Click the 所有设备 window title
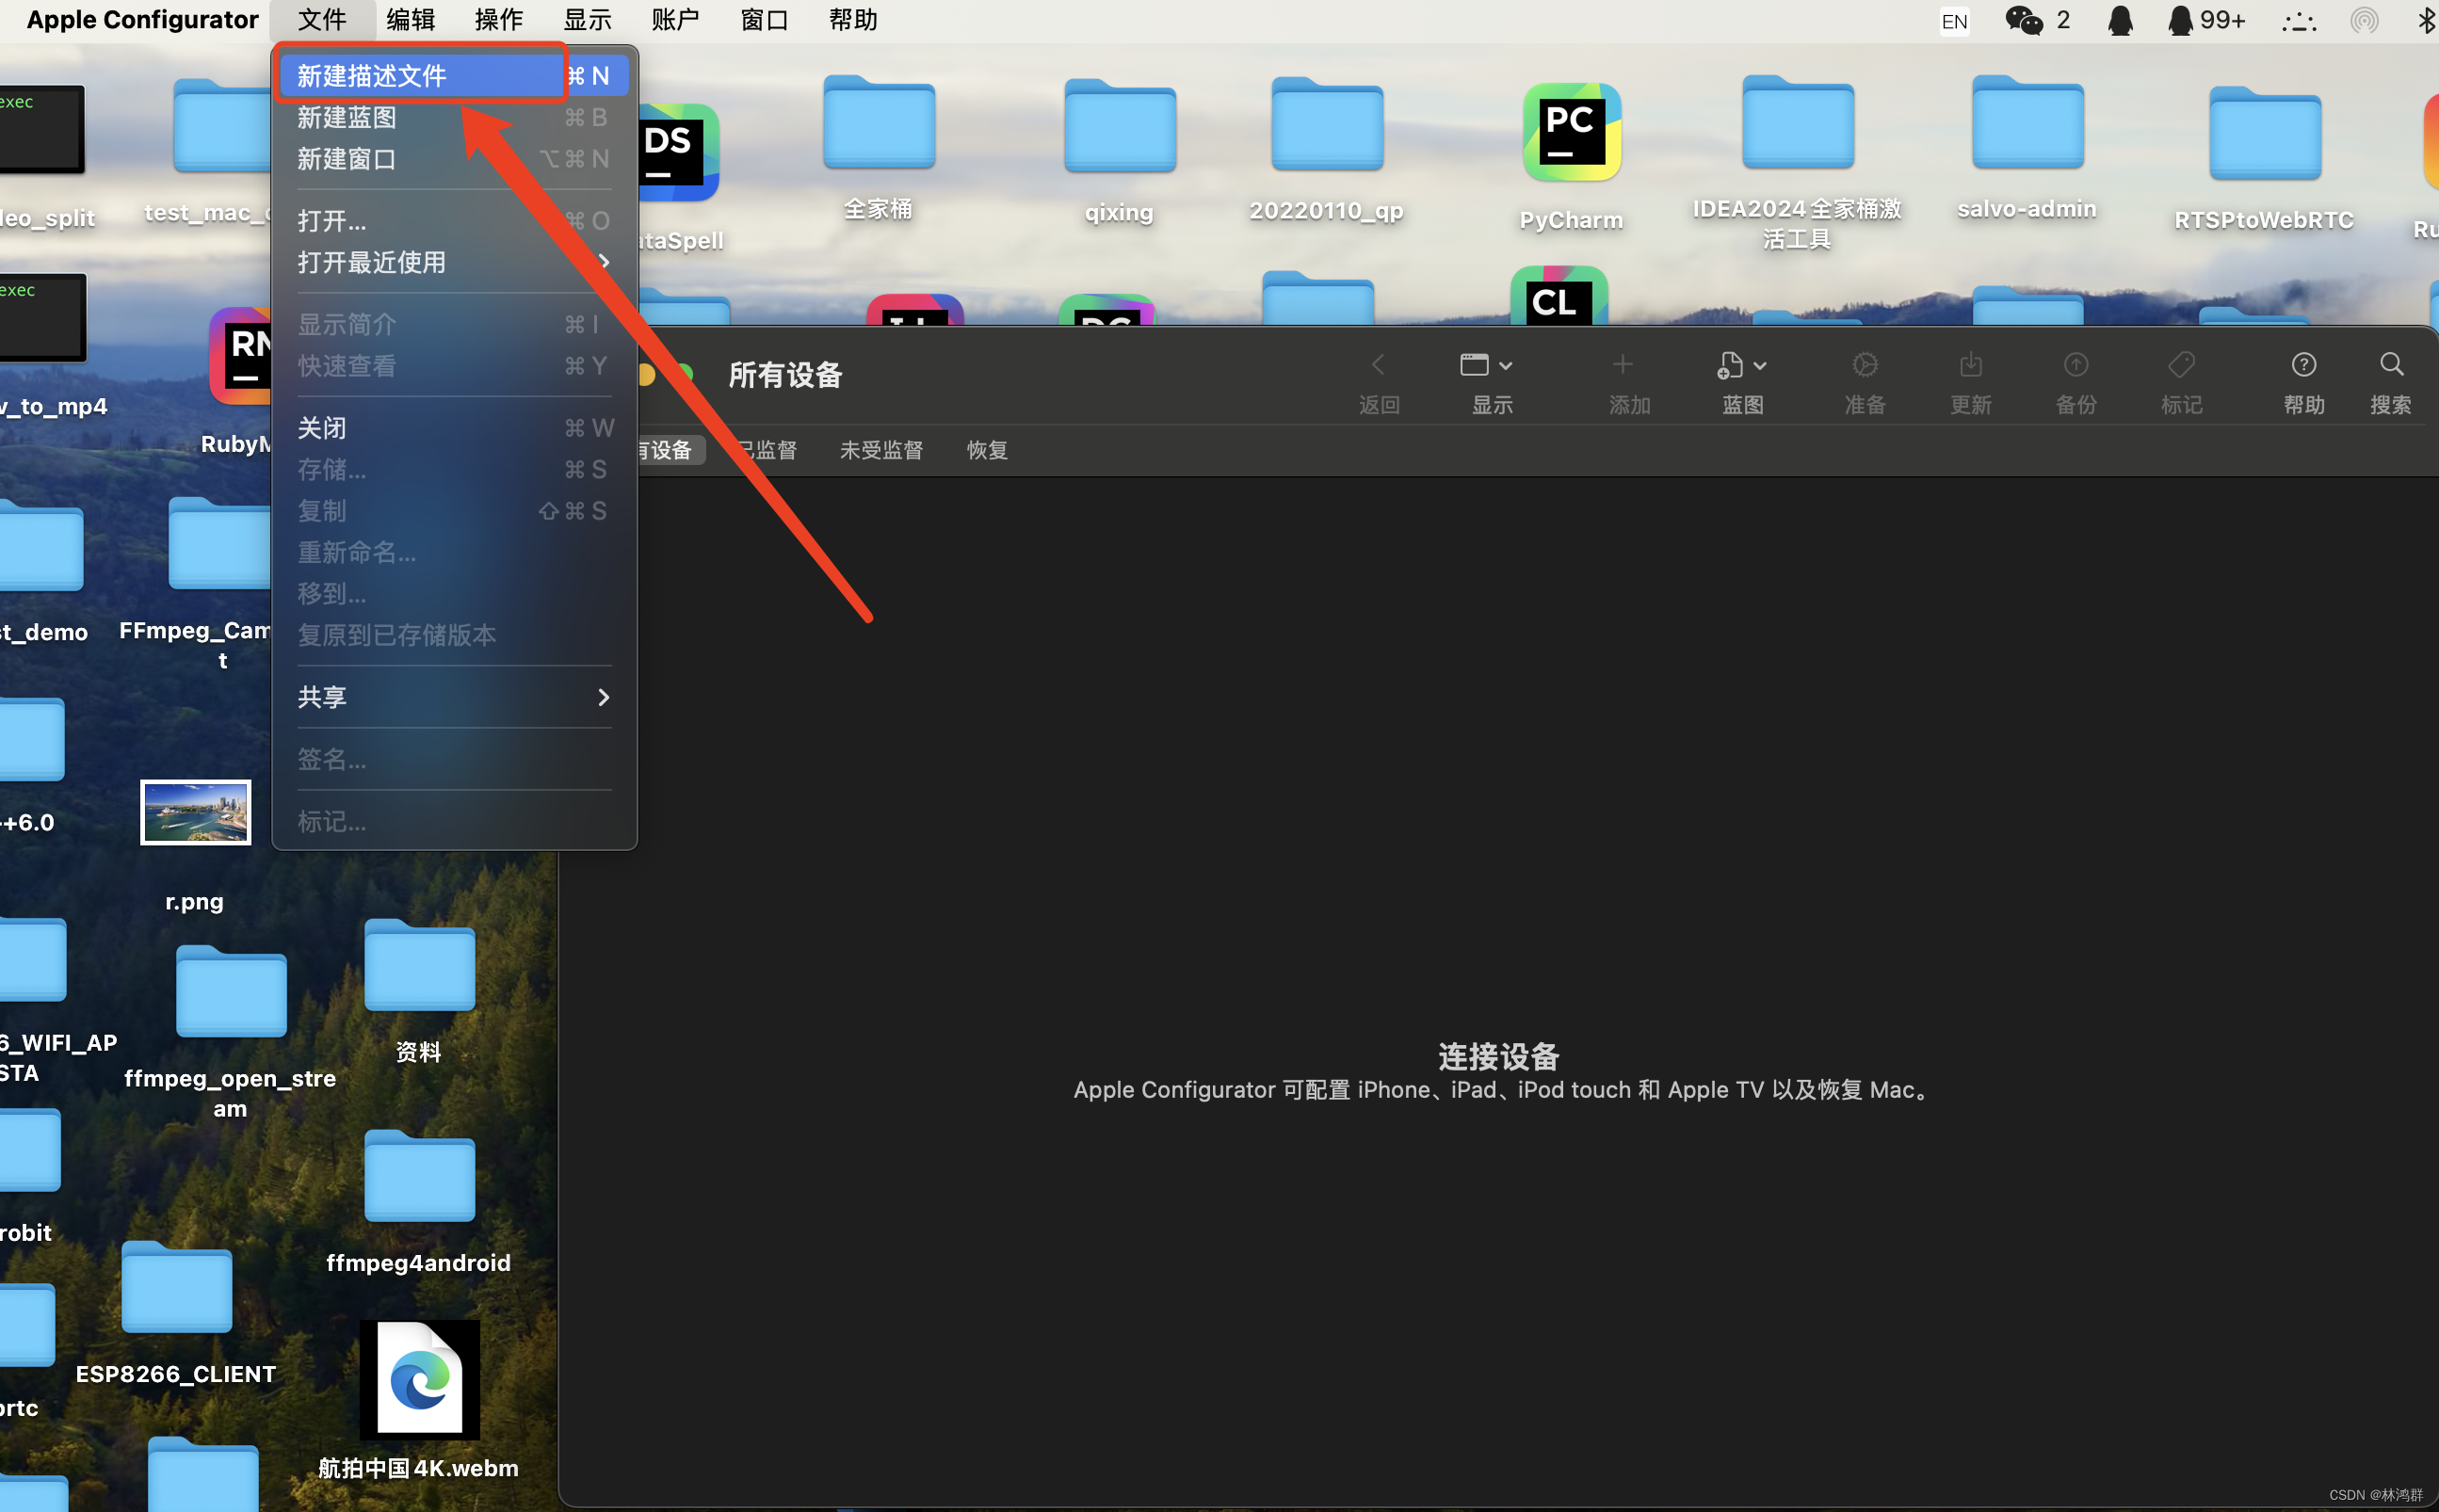 click(x=785, y=375)
